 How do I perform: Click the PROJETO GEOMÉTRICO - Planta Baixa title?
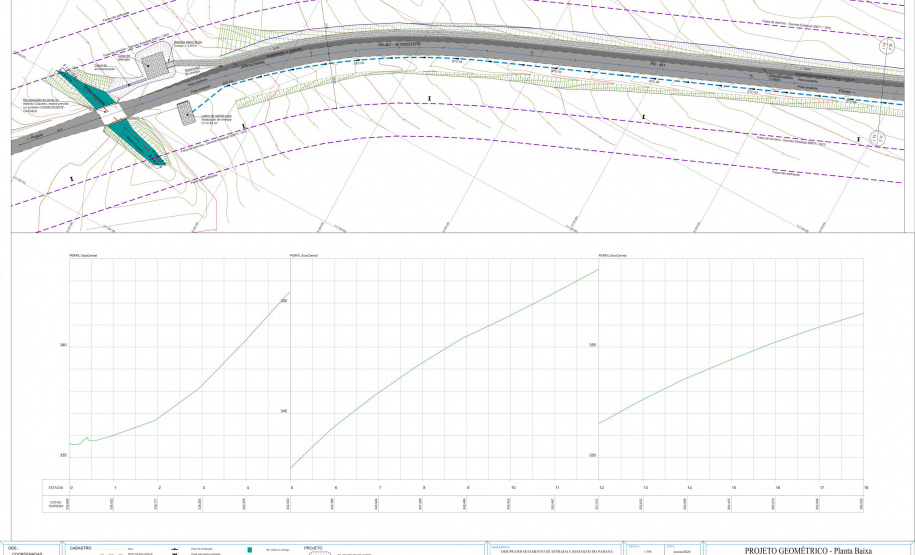pos(809,550)
